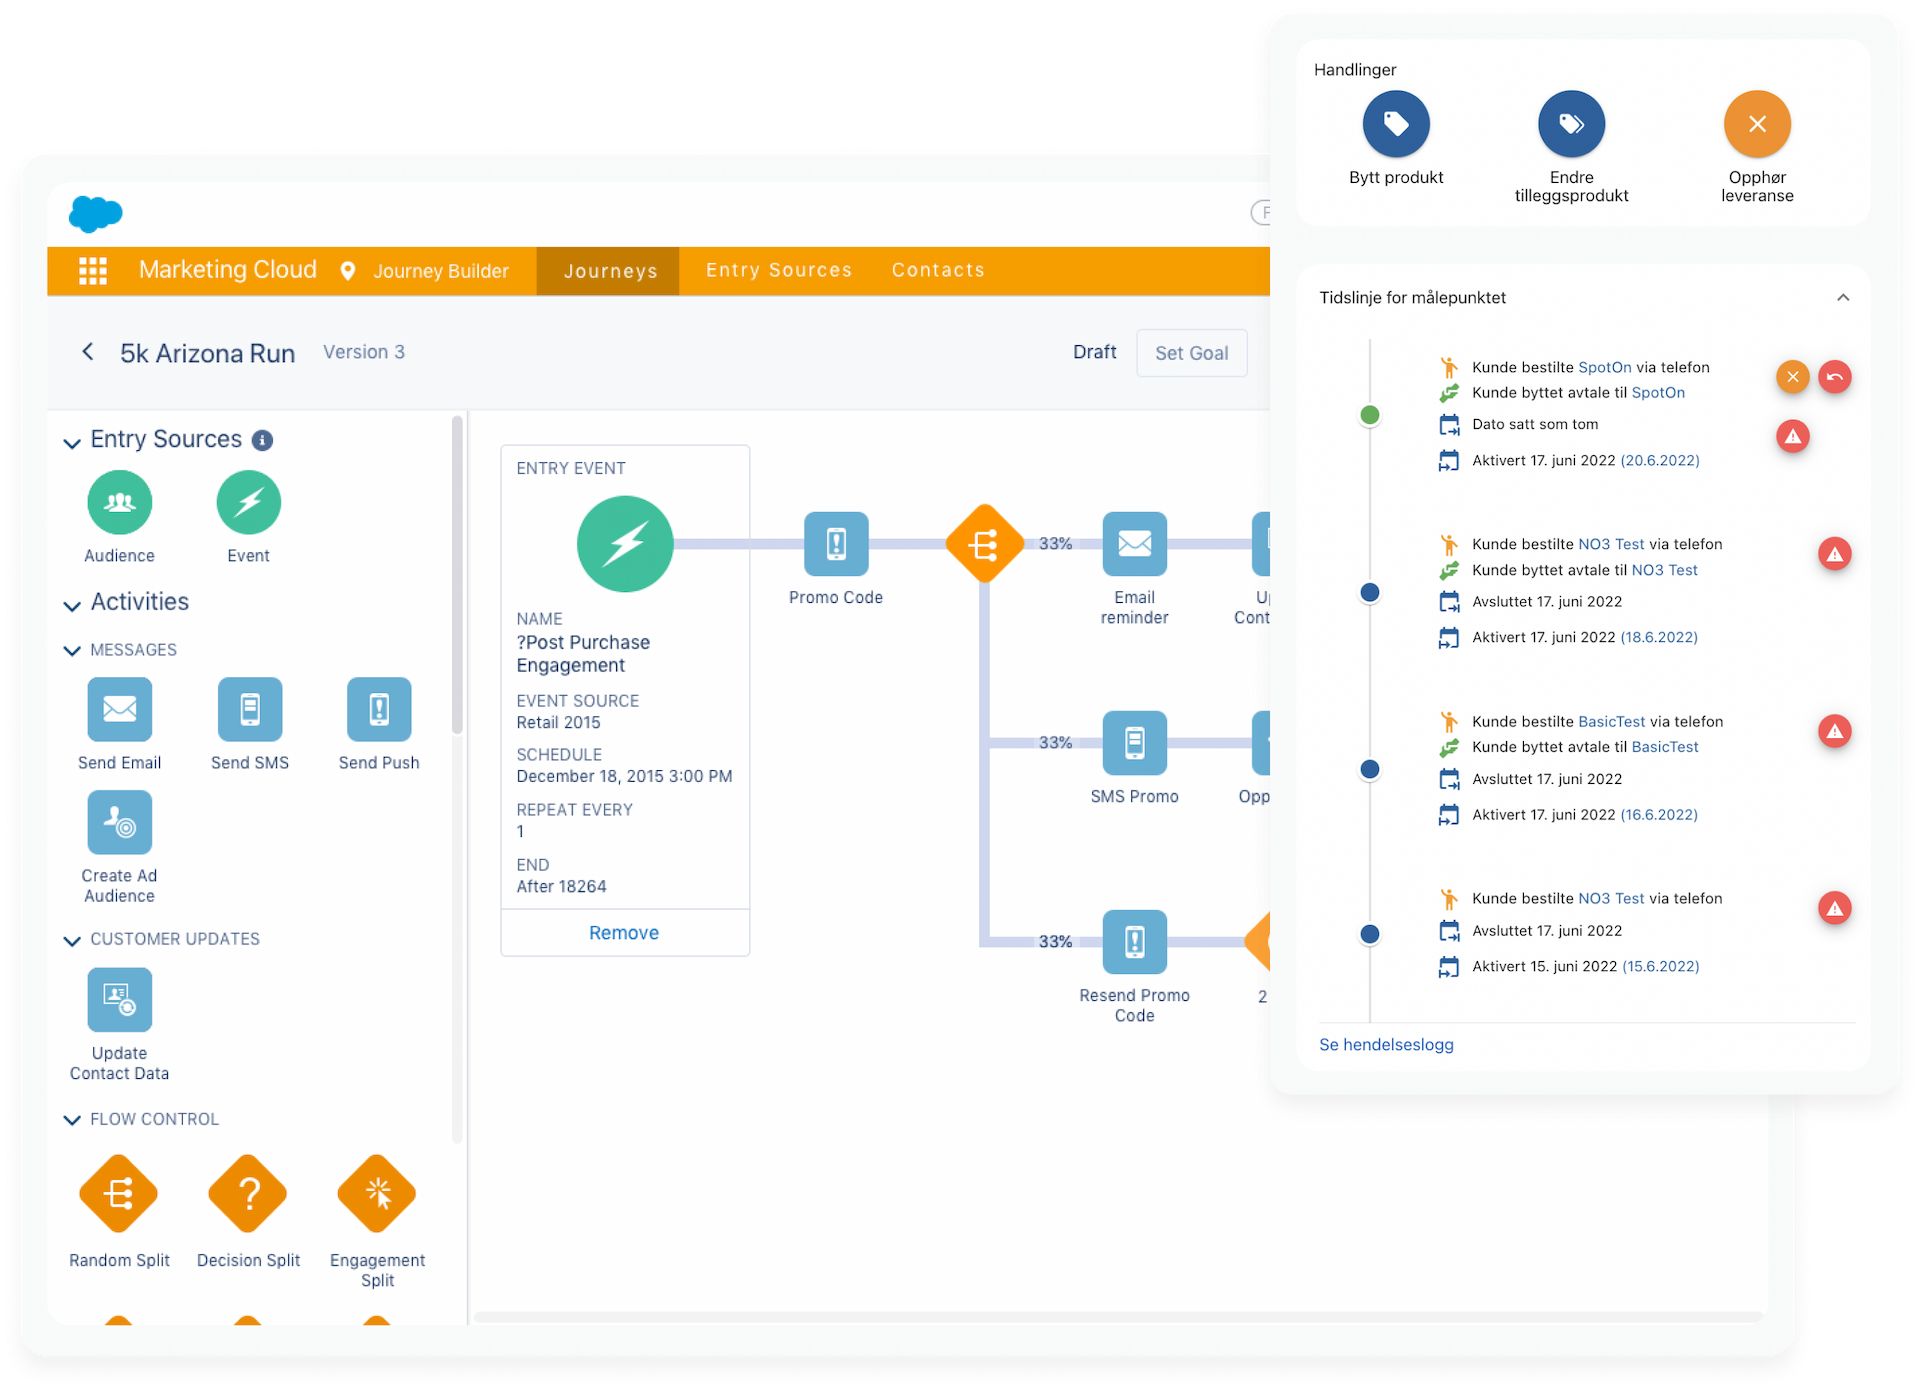Select the Engagement Split flow control
1920x1388 pixels.
click(377, 1193)
